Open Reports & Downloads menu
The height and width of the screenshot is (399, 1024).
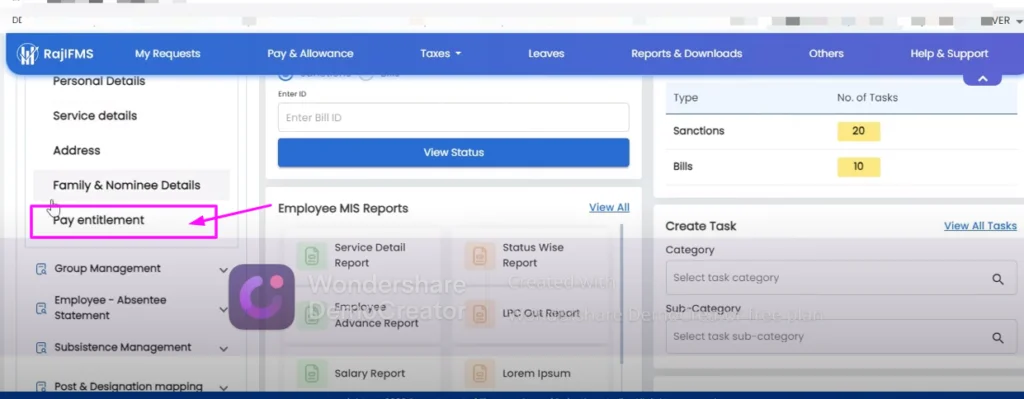[x=686, y=54]
